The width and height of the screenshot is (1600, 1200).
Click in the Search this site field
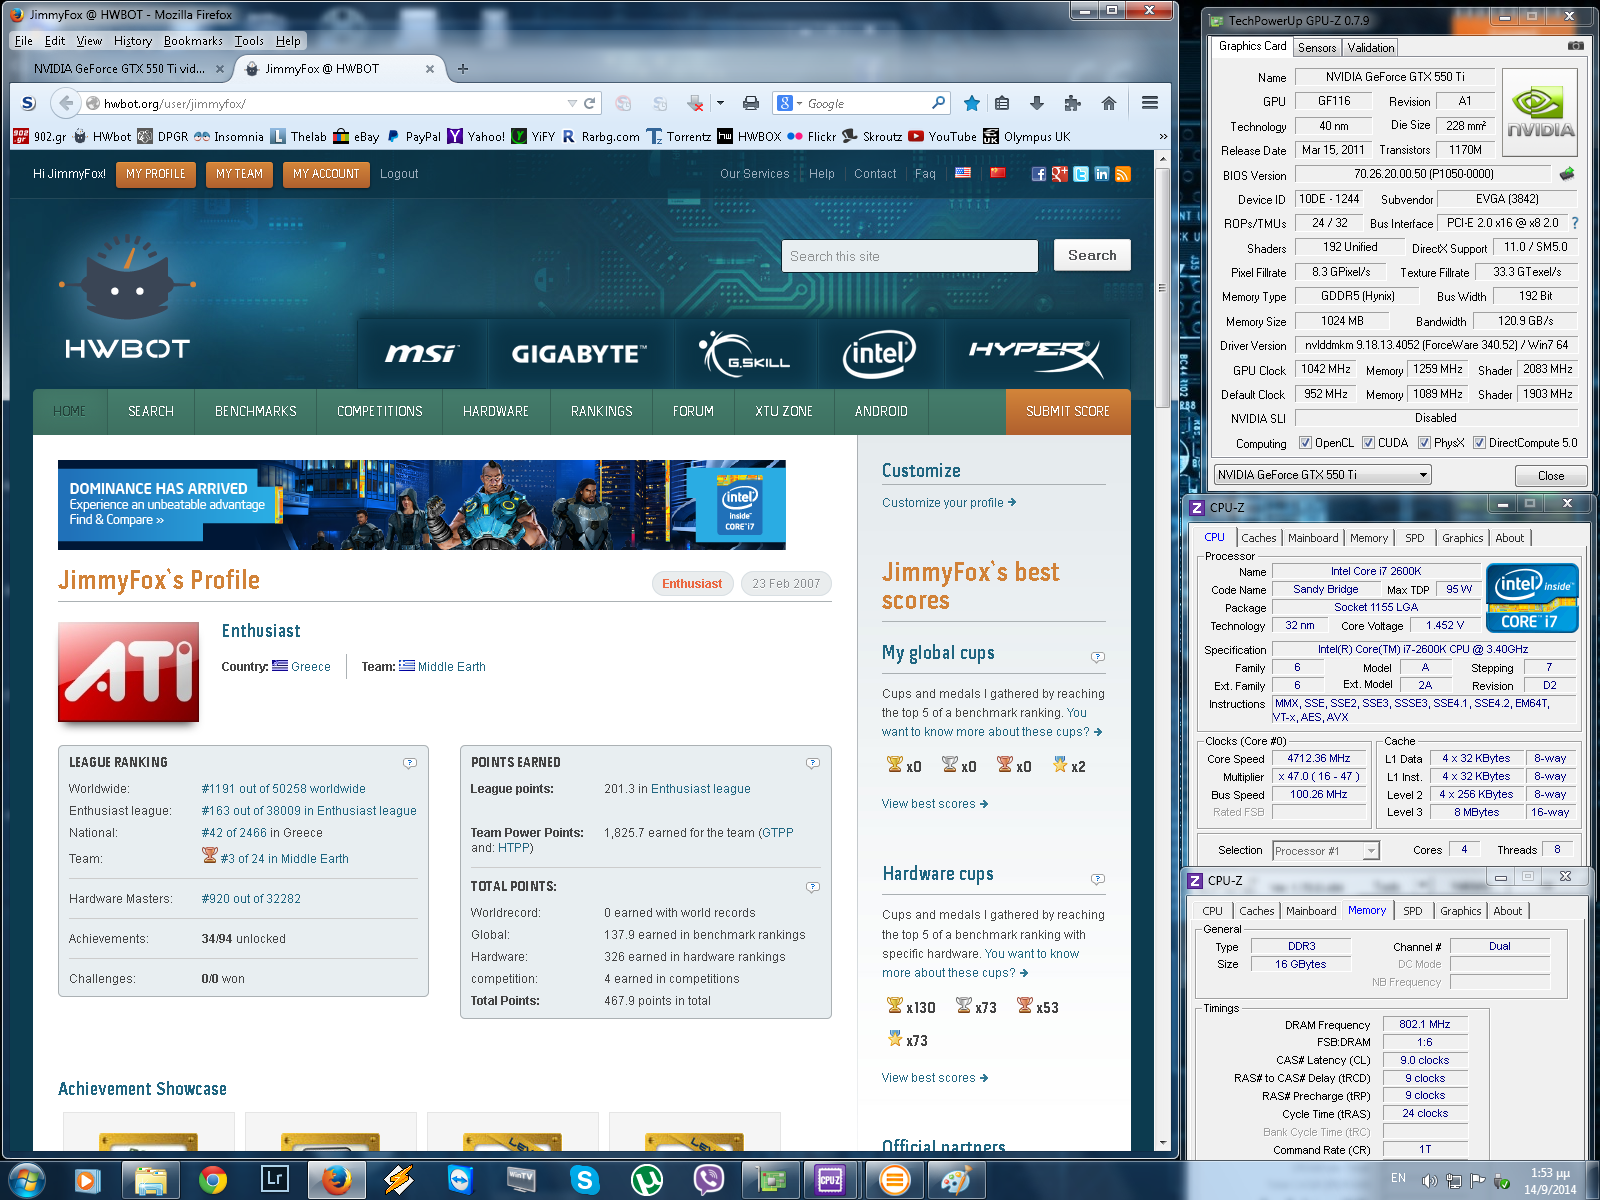click(x=910, y=256)
